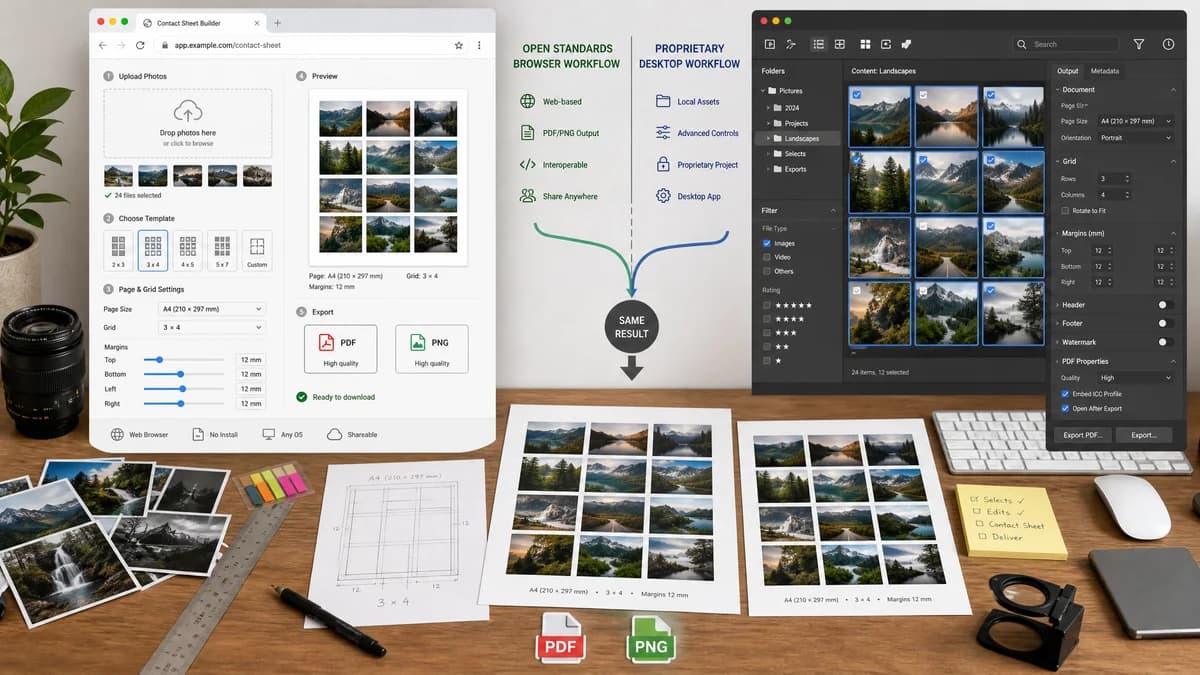Select the list view icon in desktop toolbar
1200x675 pixels.
[x=819, y=44]
